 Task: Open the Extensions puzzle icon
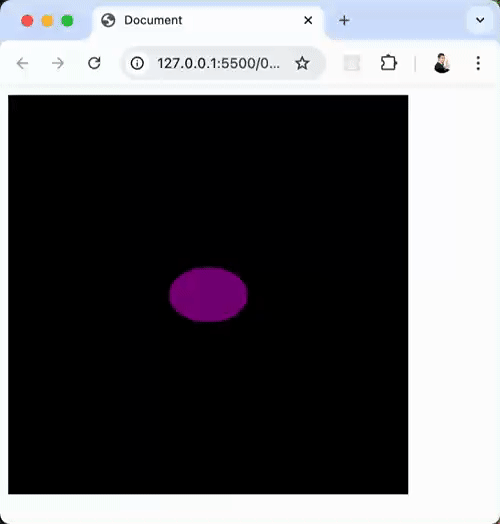[388, 63]
